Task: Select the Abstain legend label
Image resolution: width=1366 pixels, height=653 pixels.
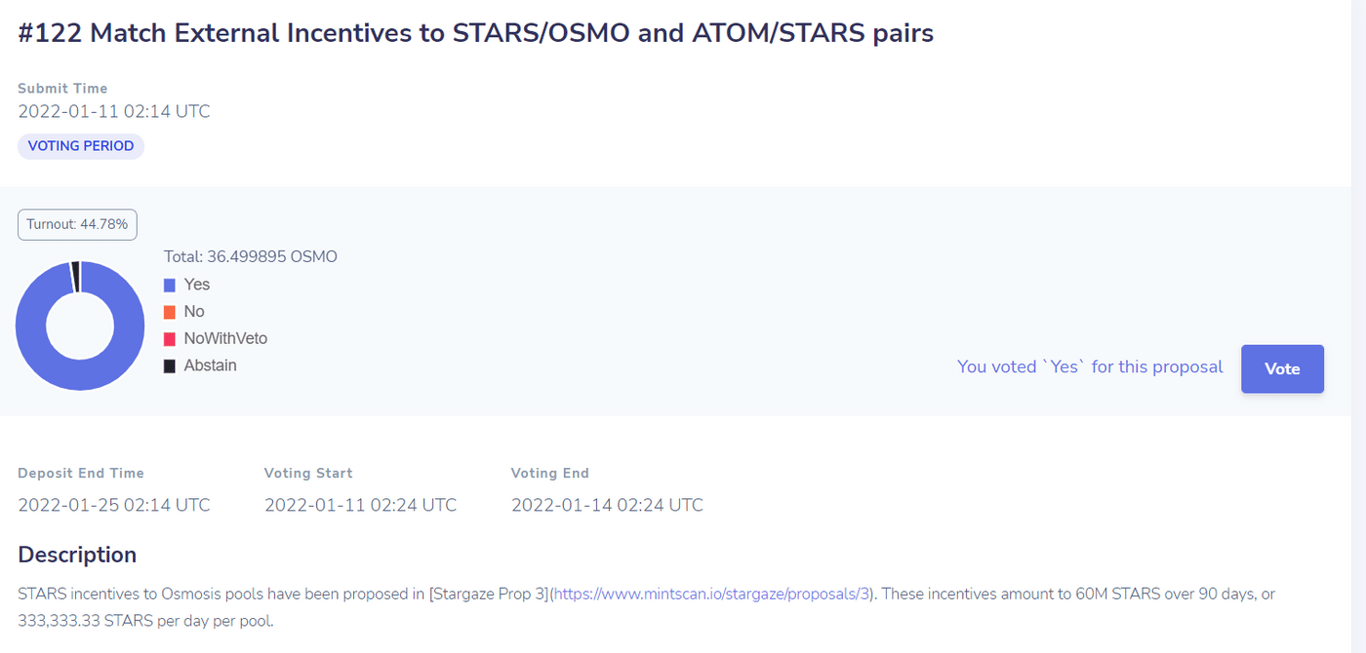Action: tap(210, 366)
